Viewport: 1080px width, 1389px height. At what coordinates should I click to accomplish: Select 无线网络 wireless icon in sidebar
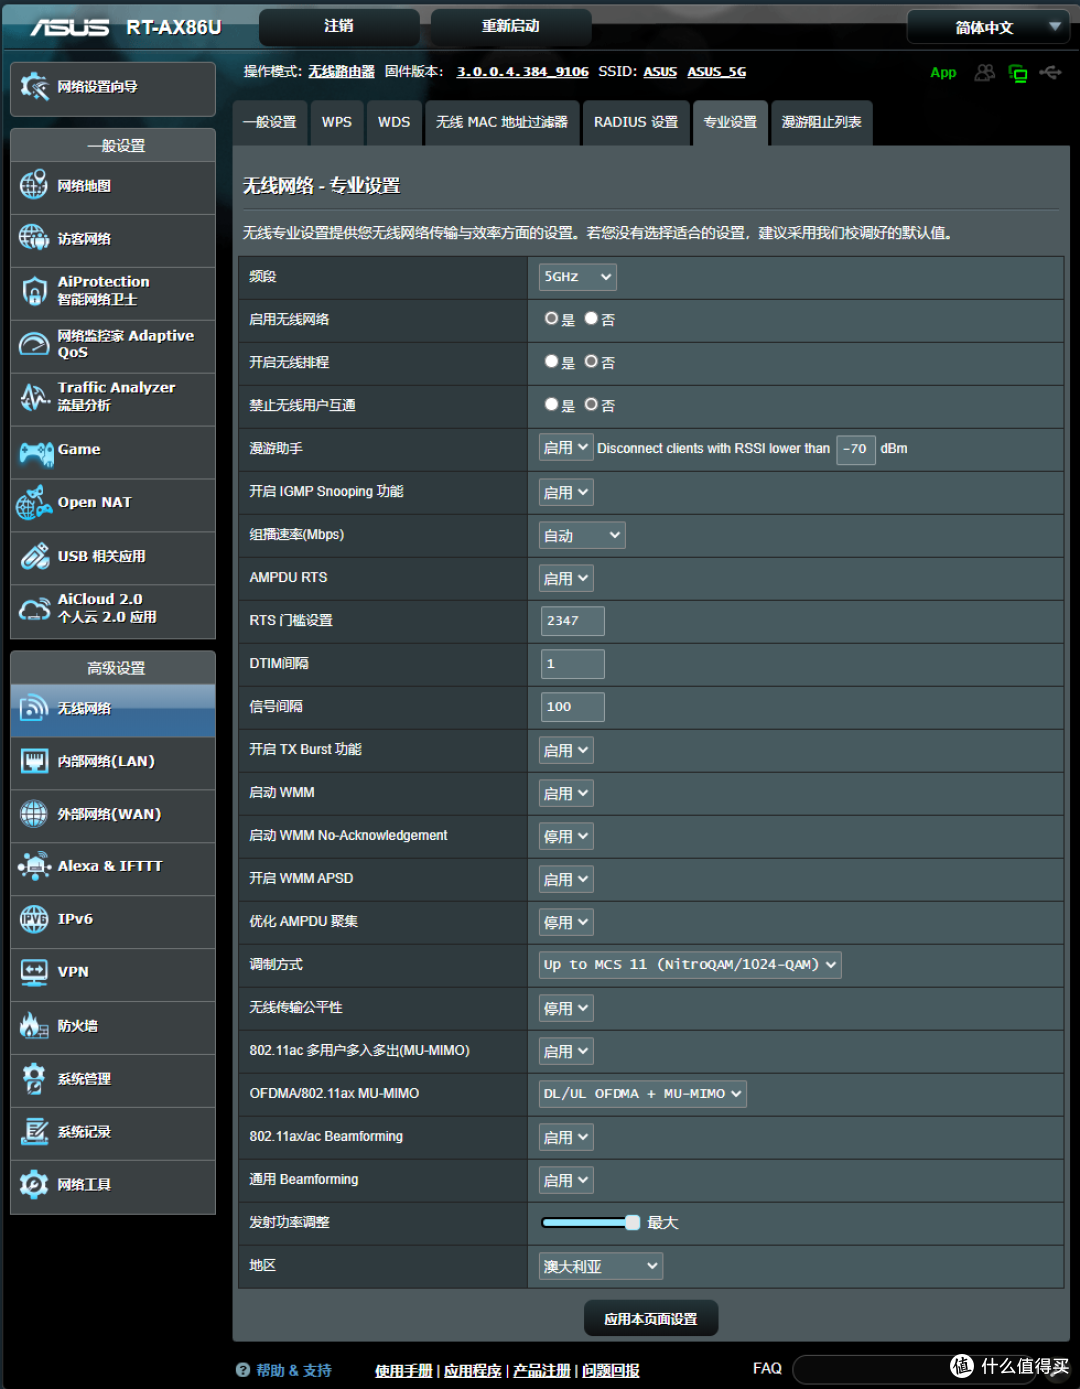click(x=34, y=708)
